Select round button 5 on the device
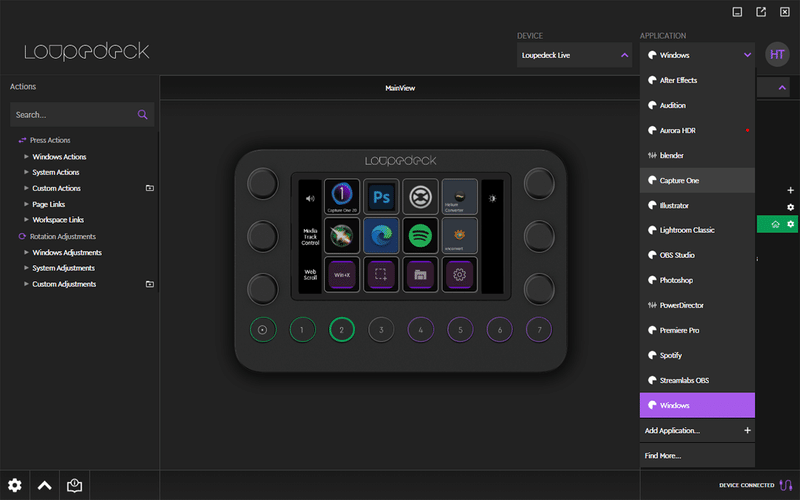Viewport: 800px width, 500px height. pyautogui.click(x=460, y=330)
